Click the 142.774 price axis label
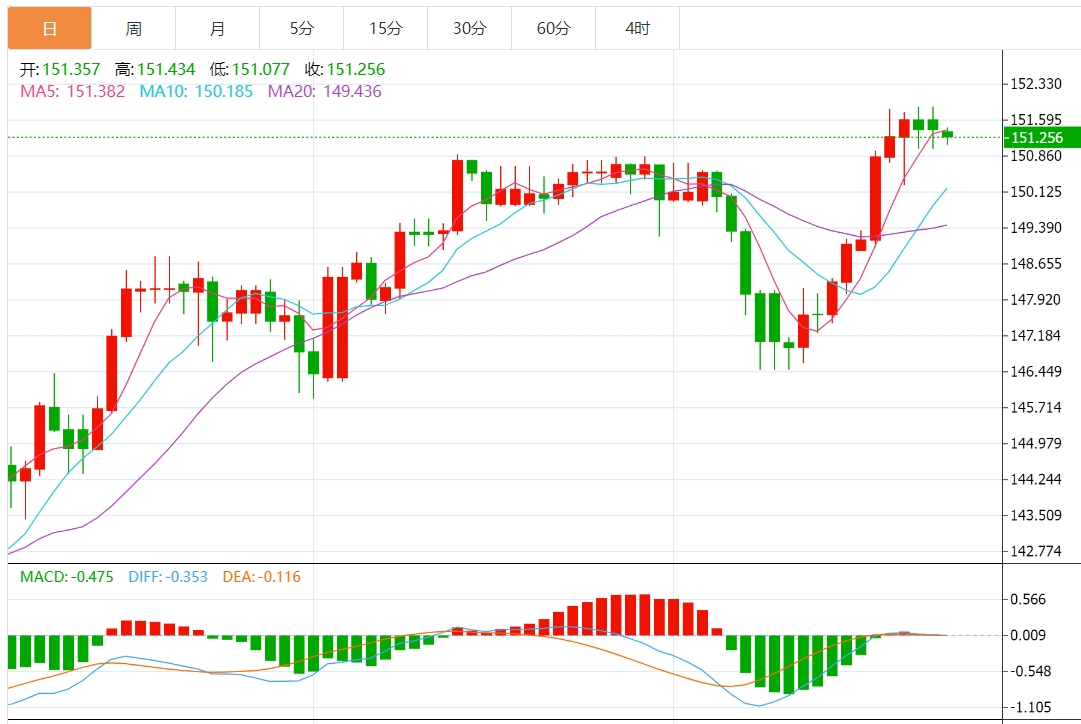Screen dimensions: 1081x724 click(x=1036, y=551)
